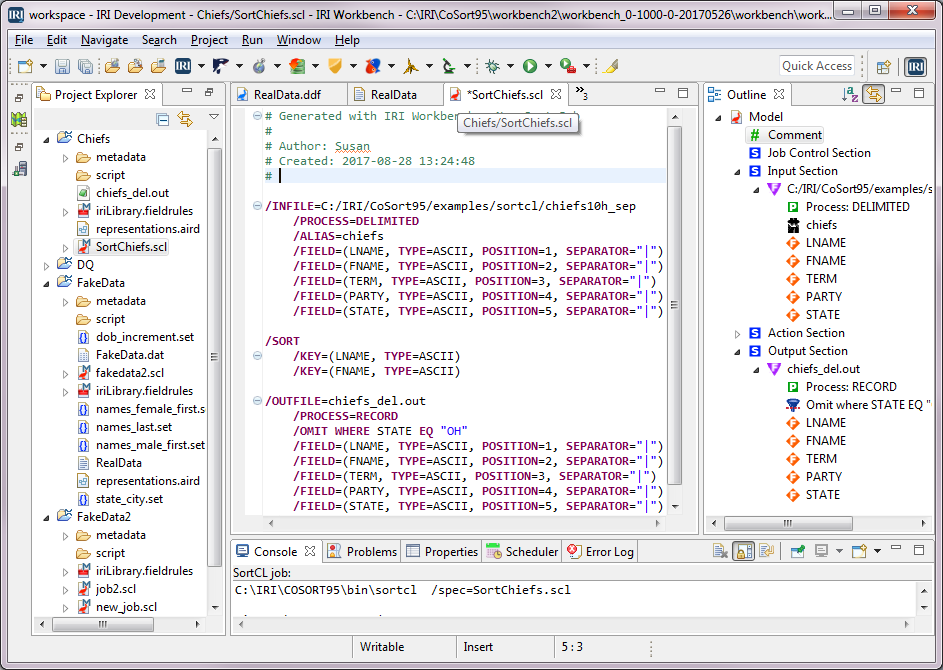Click the Display Selected Console icon

click(x=821, y=551)
